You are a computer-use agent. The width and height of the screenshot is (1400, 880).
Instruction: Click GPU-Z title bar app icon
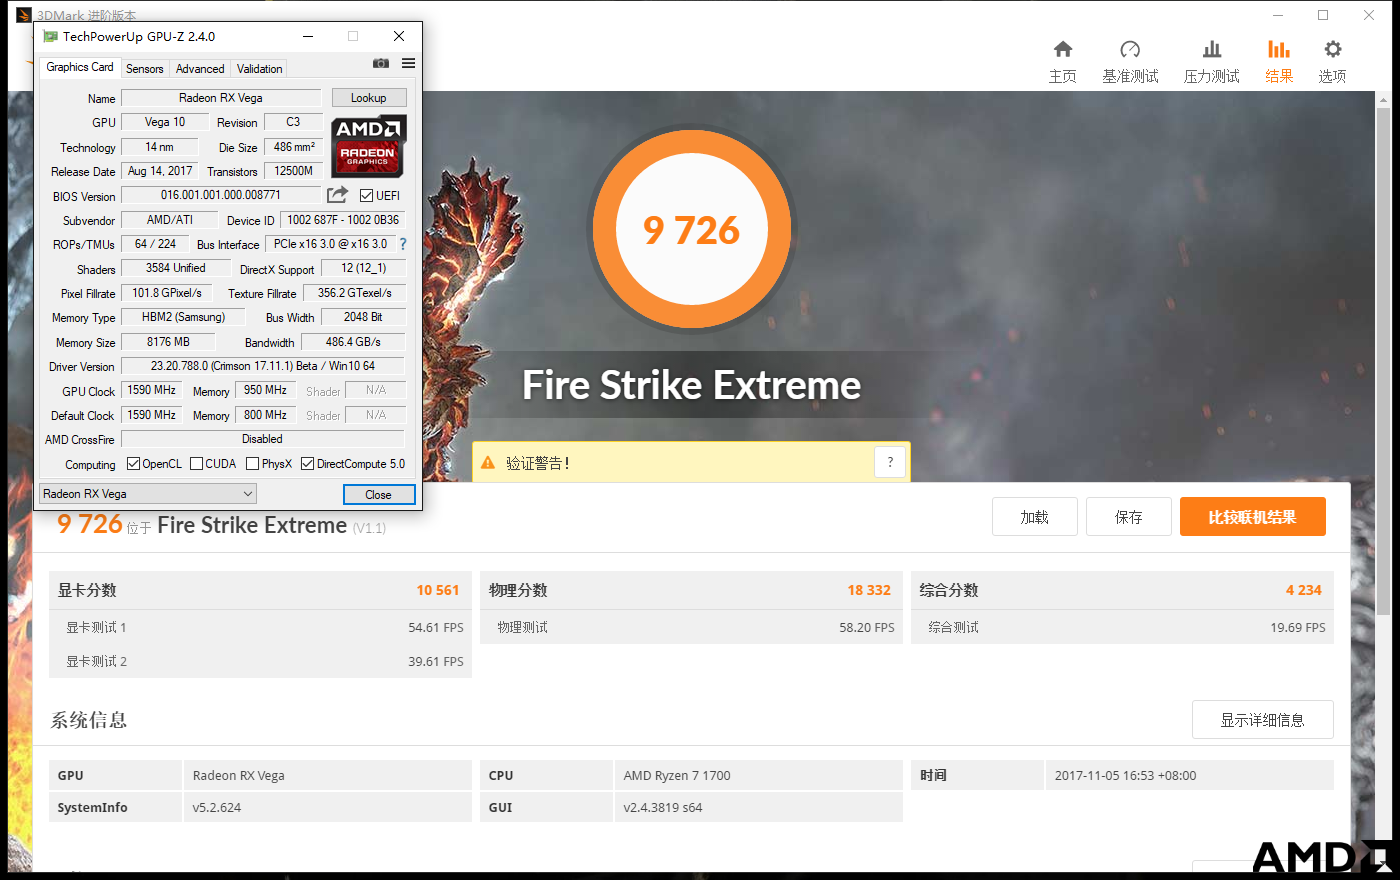50,36
